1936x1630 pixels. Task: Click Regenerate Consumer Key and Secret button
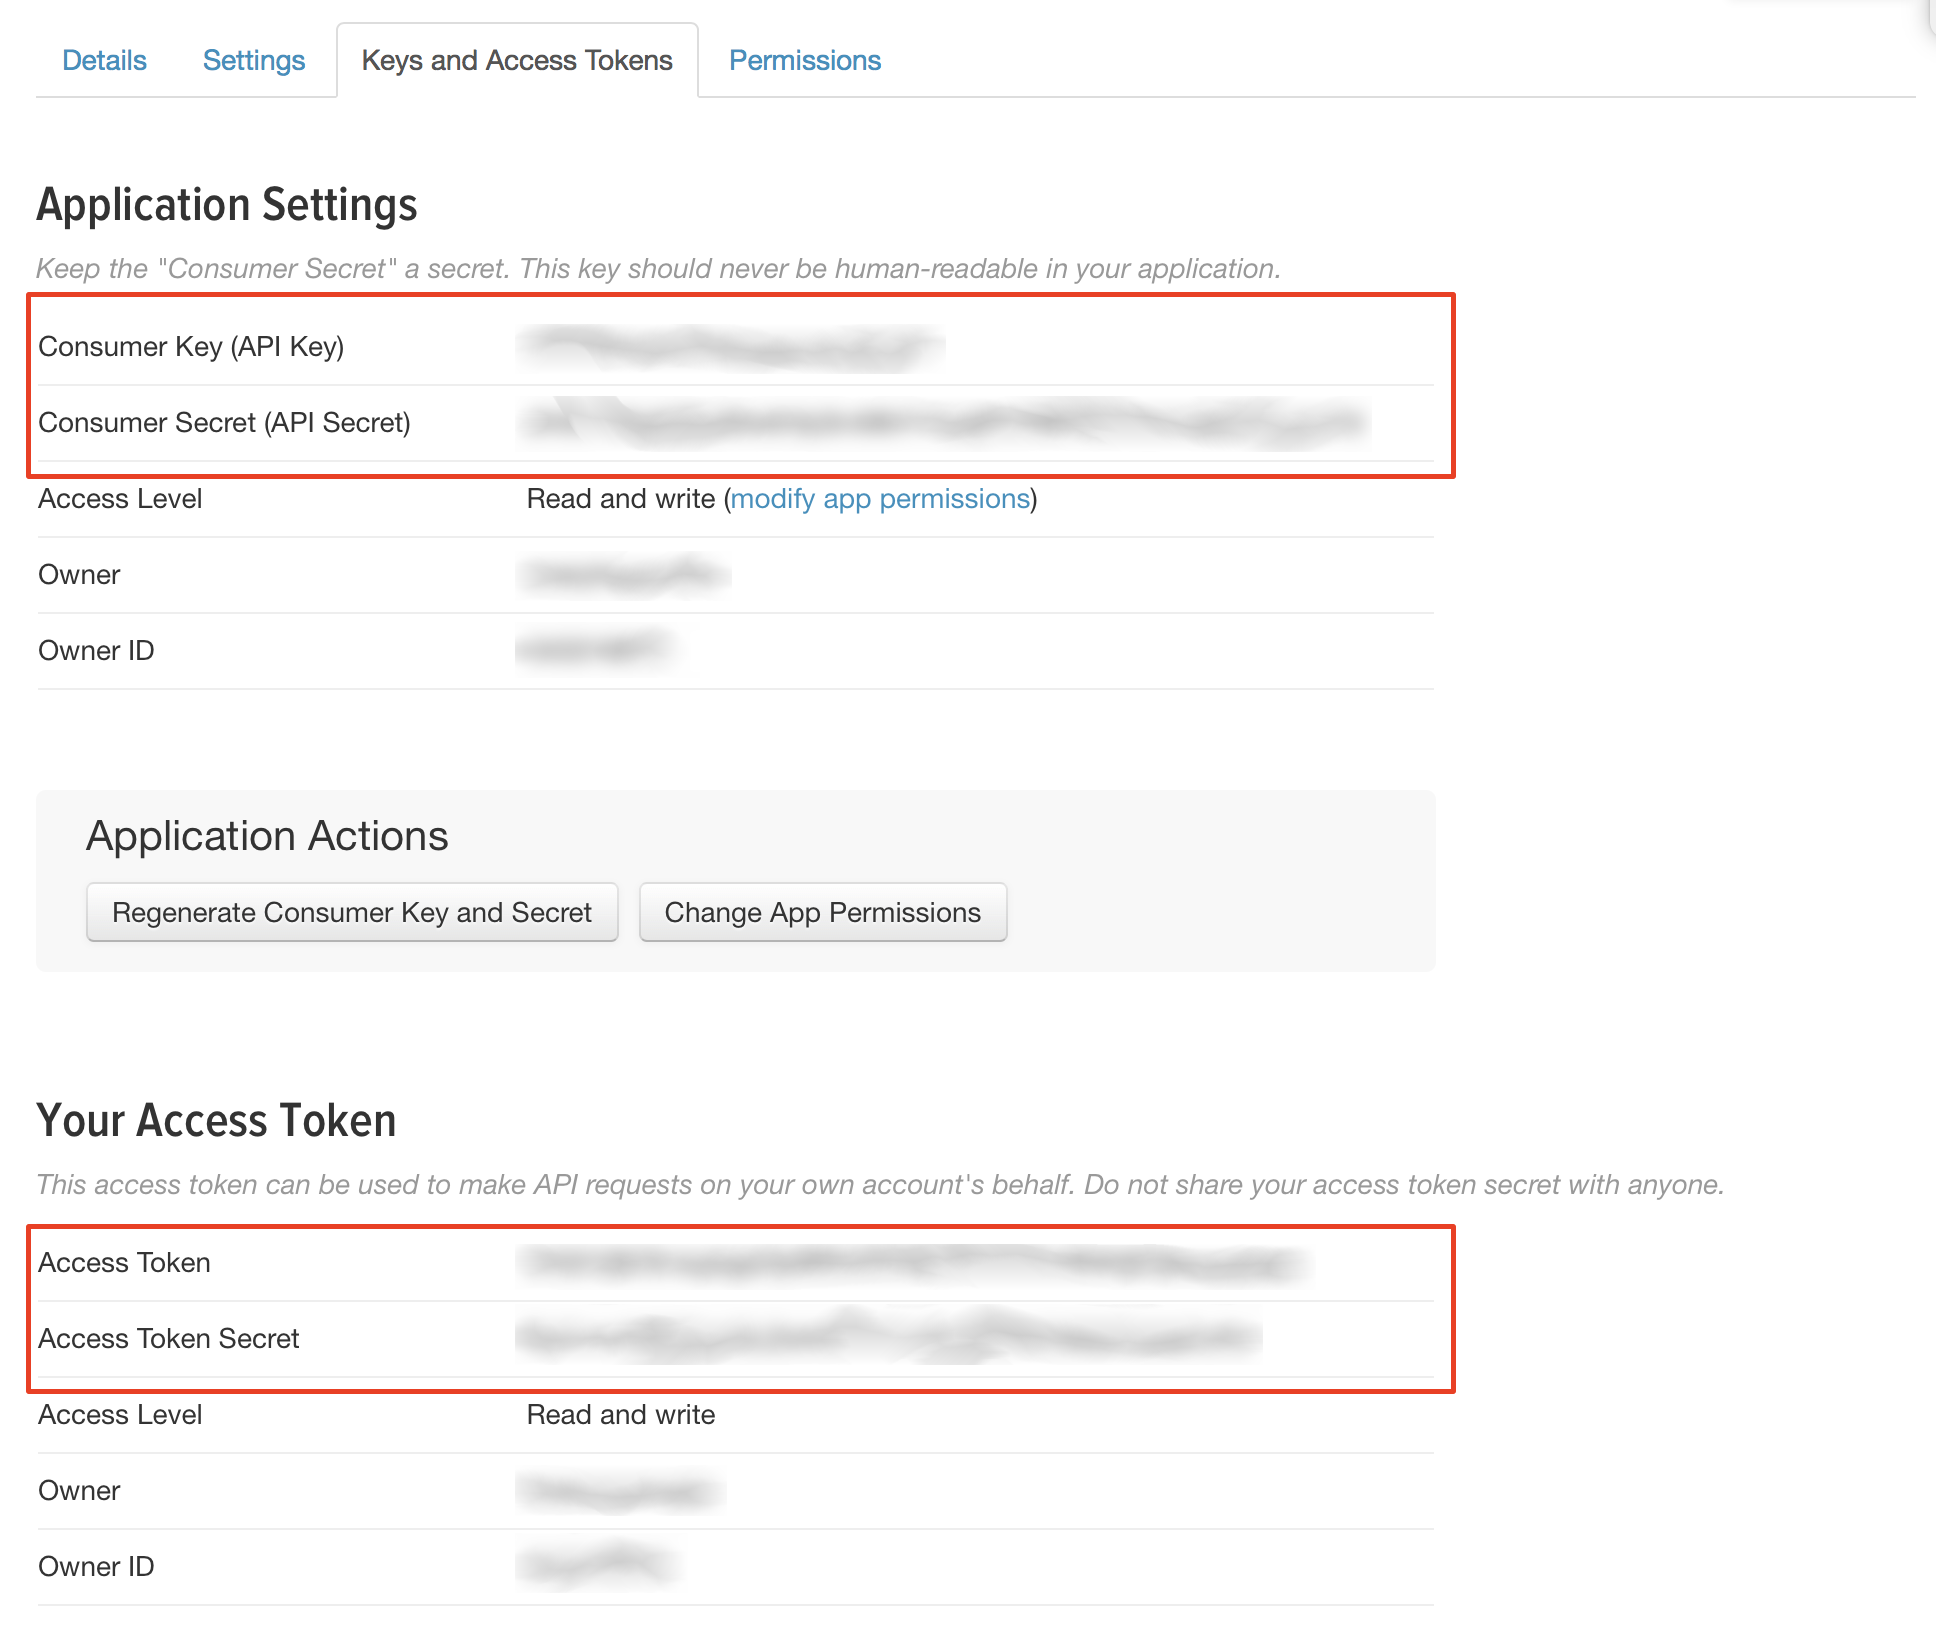(x=352, y=912)
